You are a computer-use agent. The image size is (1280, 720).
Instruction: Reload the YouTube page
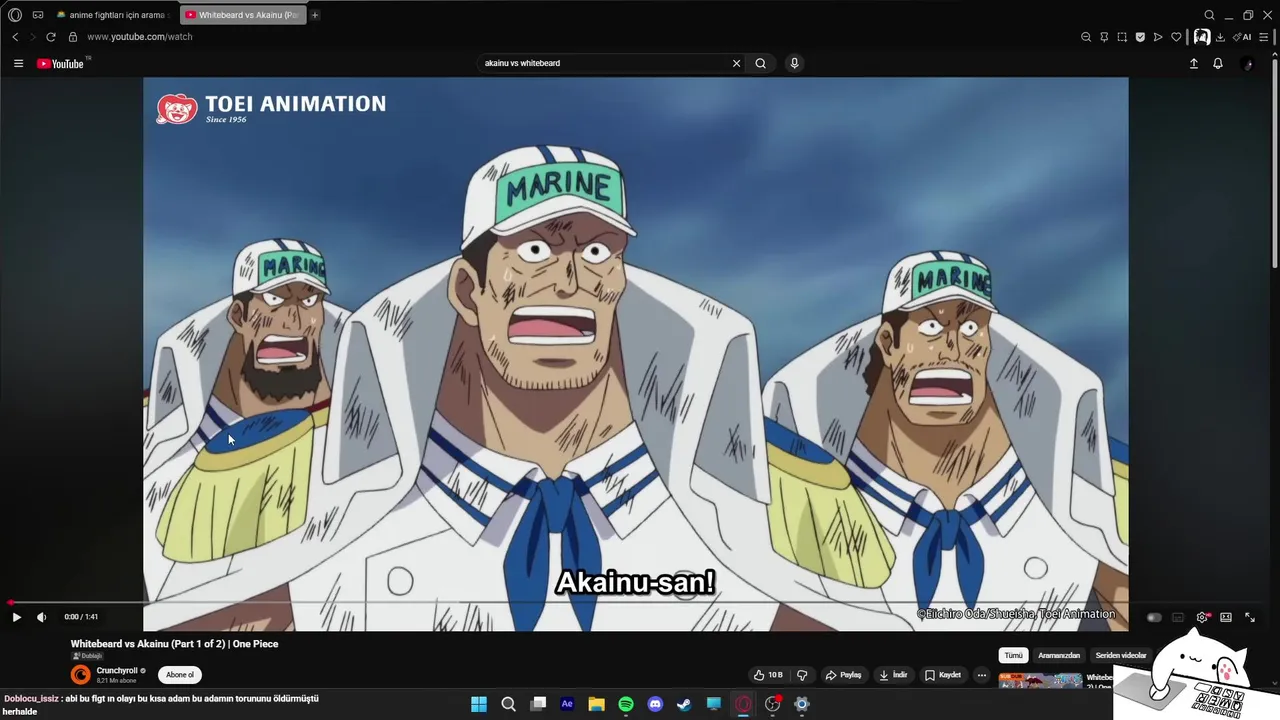pos(51,37)
